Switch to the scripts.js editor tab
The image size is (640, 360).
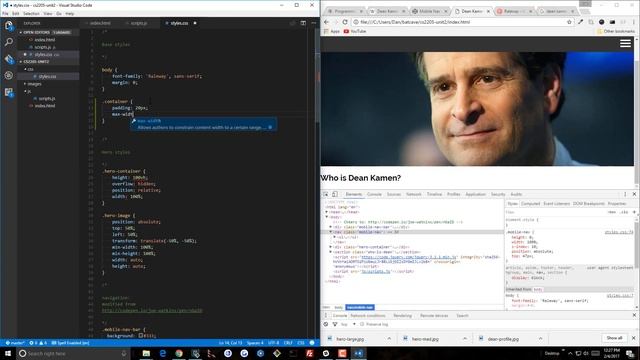139,23
